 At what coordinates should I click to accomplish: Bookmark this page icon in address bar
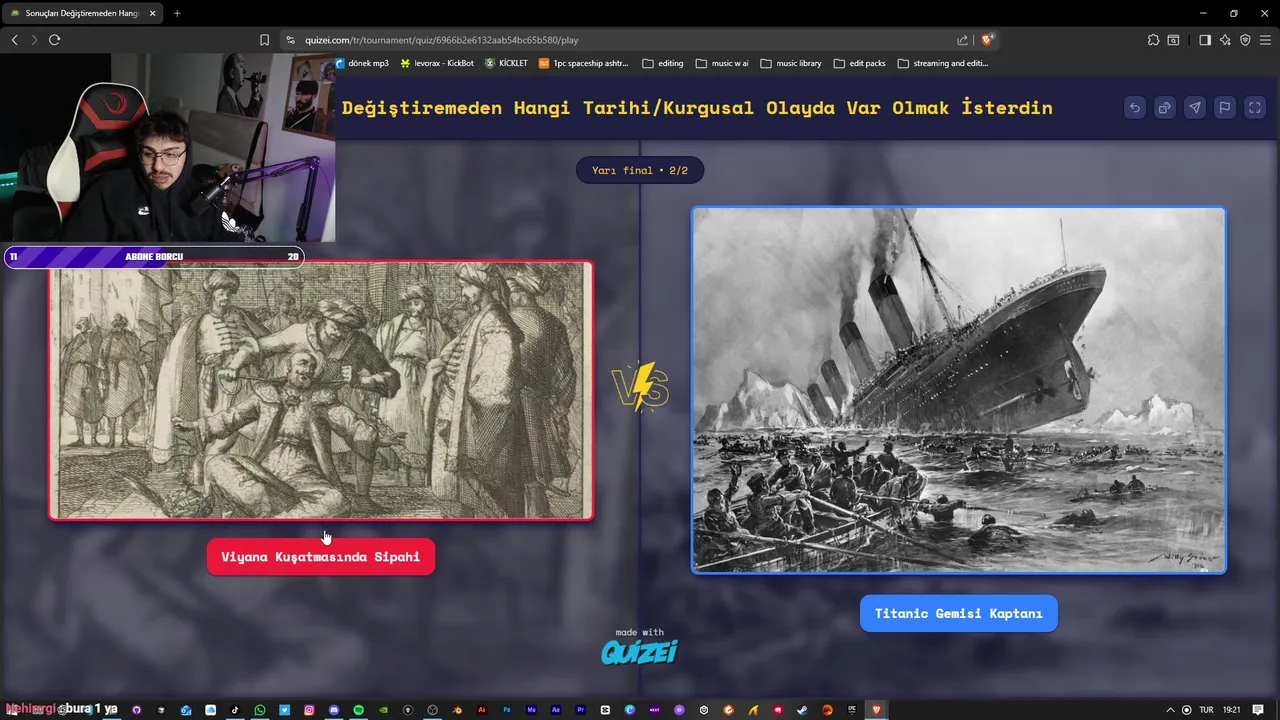tap(264, 40)
